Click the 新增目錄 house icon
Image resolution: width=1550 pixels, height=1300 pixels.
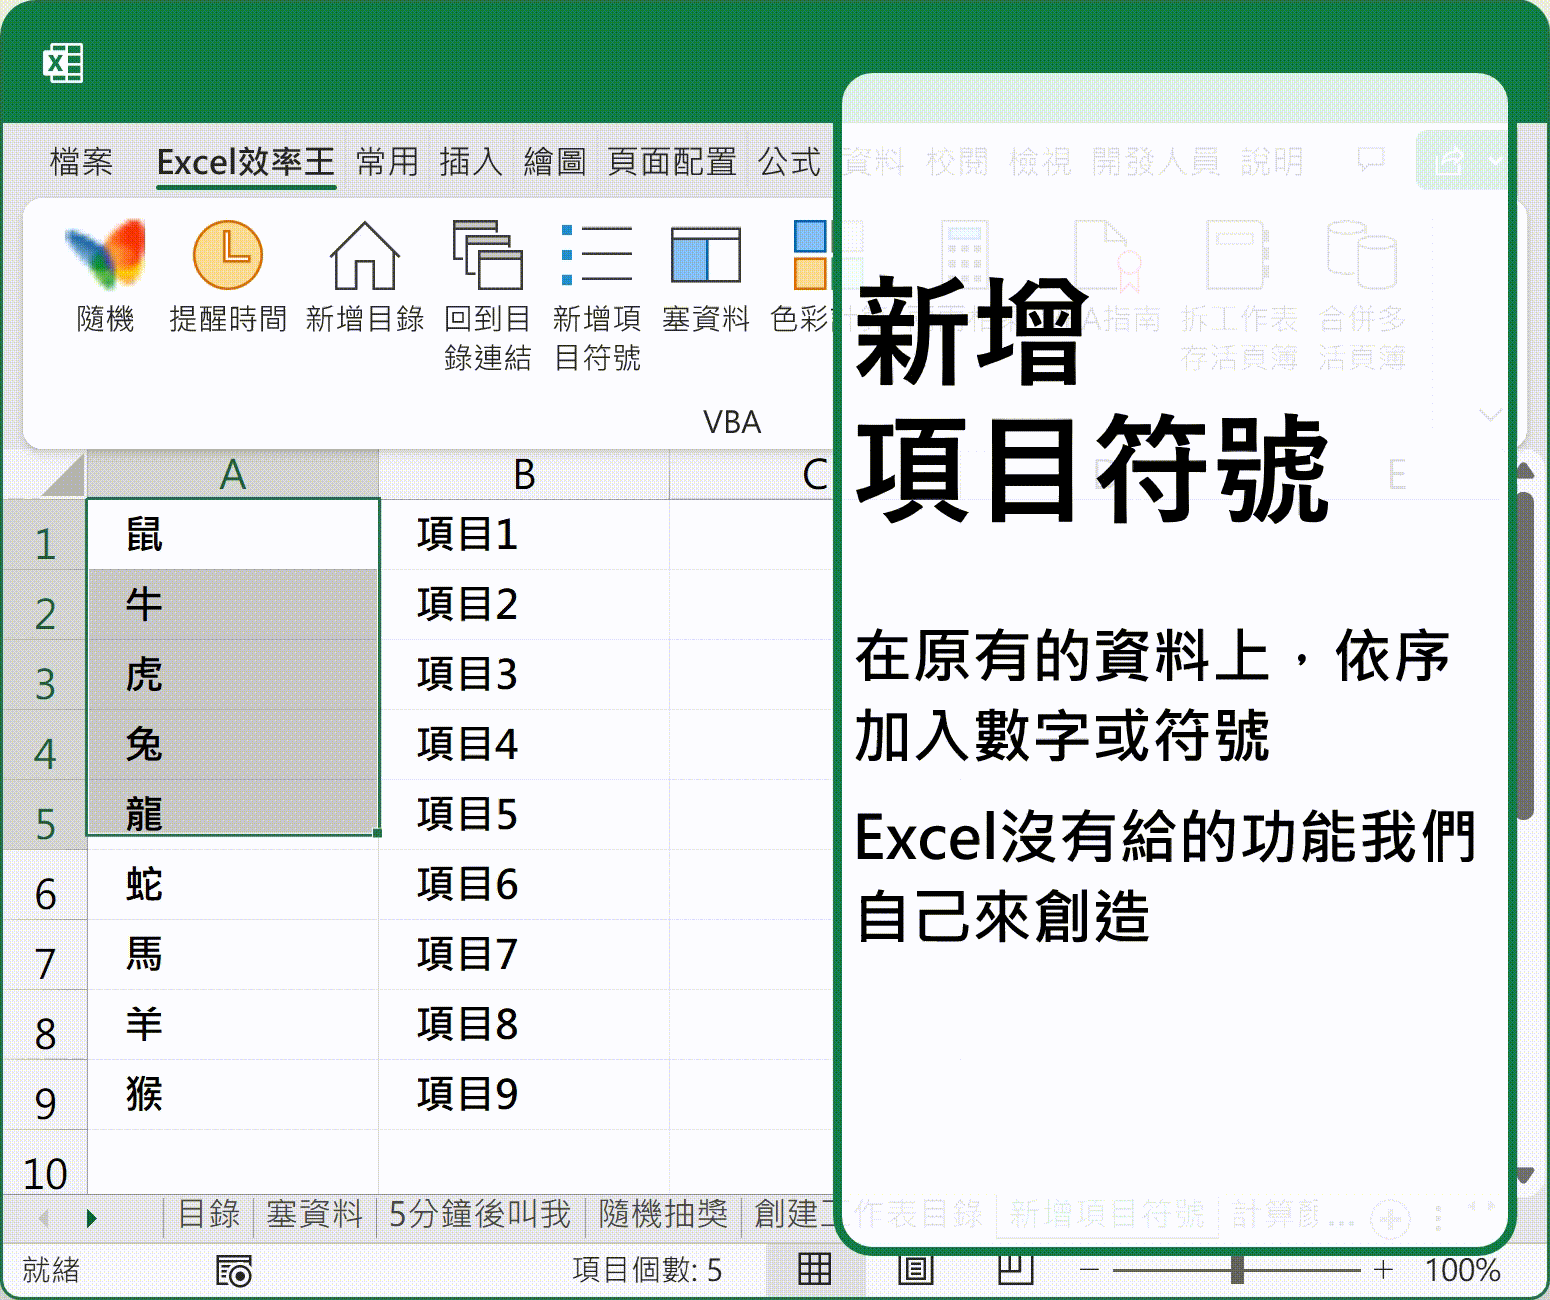(x=364, y=256)
